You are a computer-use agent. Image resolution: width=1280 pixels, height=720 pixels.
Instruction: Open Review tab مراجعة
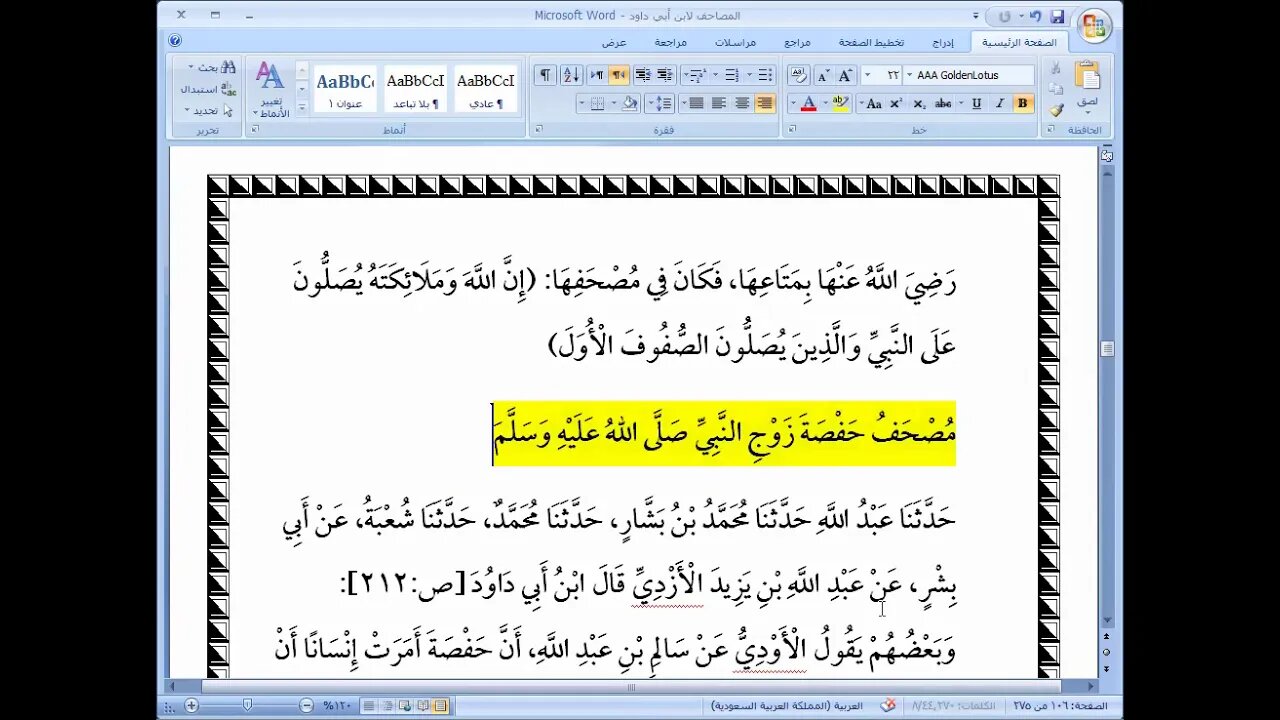coord(670,42)
